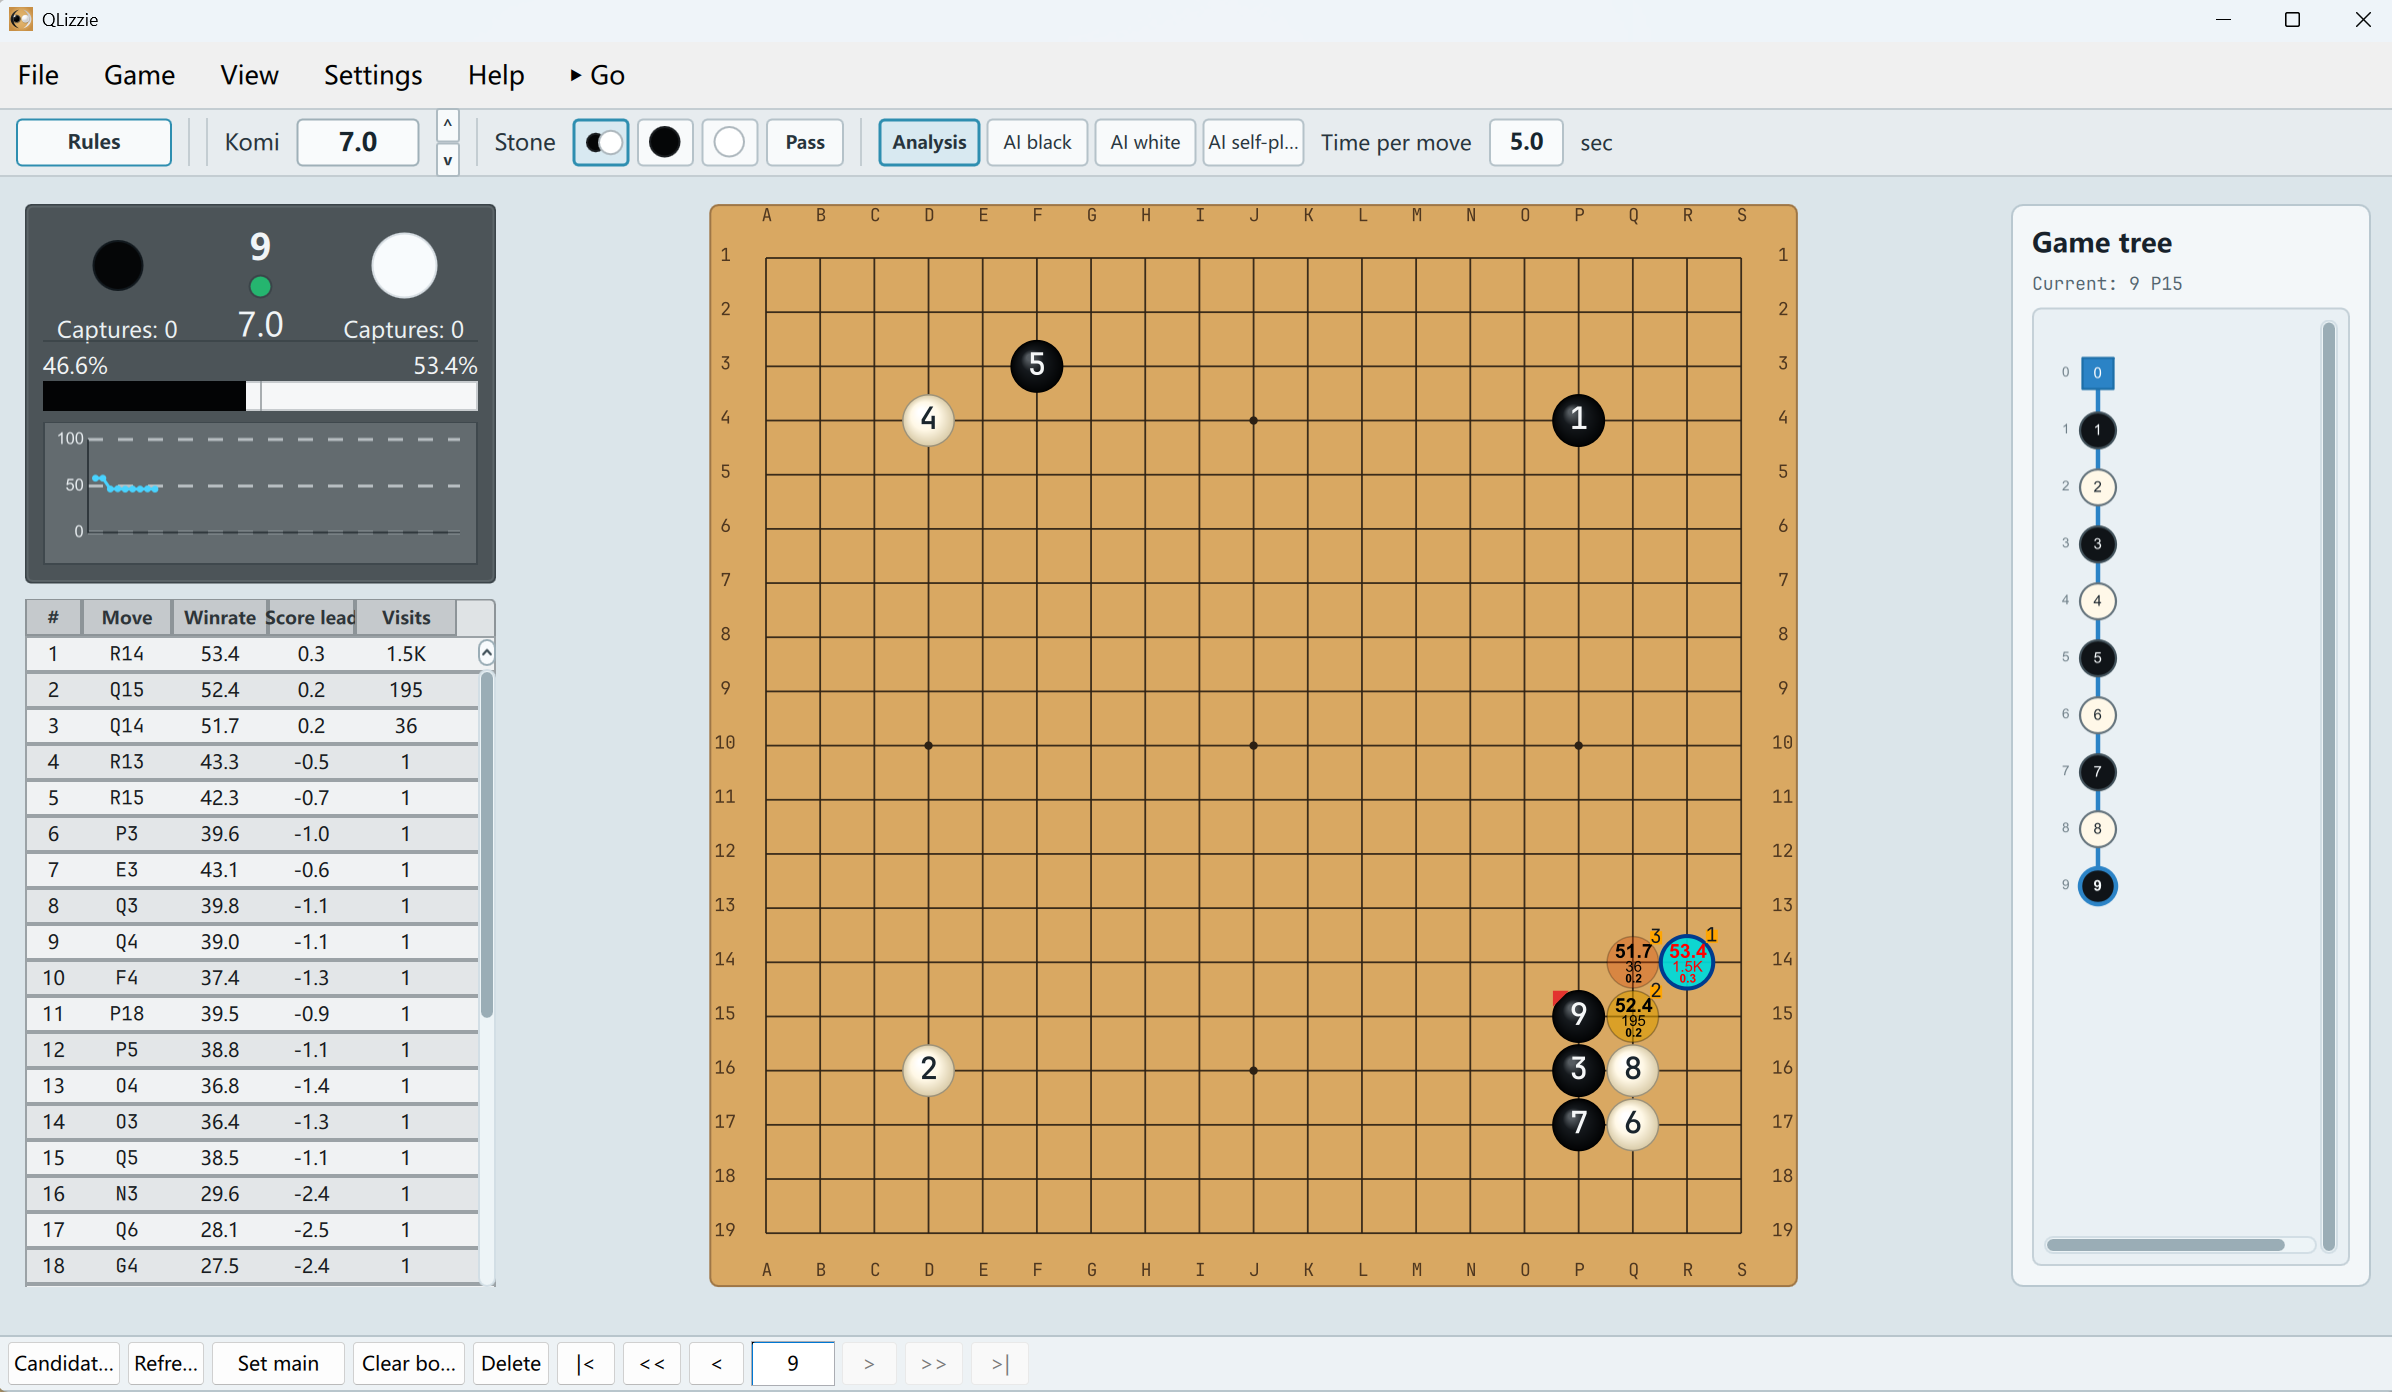
Task: Toggle the Analysis mode button
Action: pyautogui.click(x=929, y=142)
